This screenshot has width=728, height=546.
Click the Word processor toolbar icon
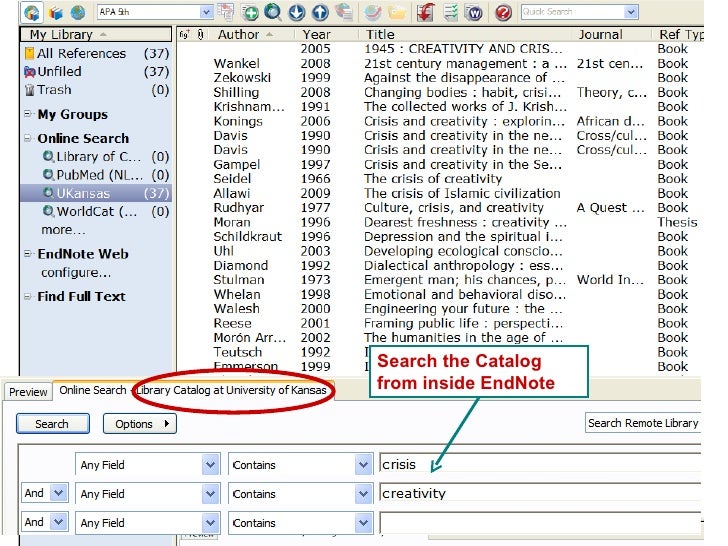[x=473, y=13]
